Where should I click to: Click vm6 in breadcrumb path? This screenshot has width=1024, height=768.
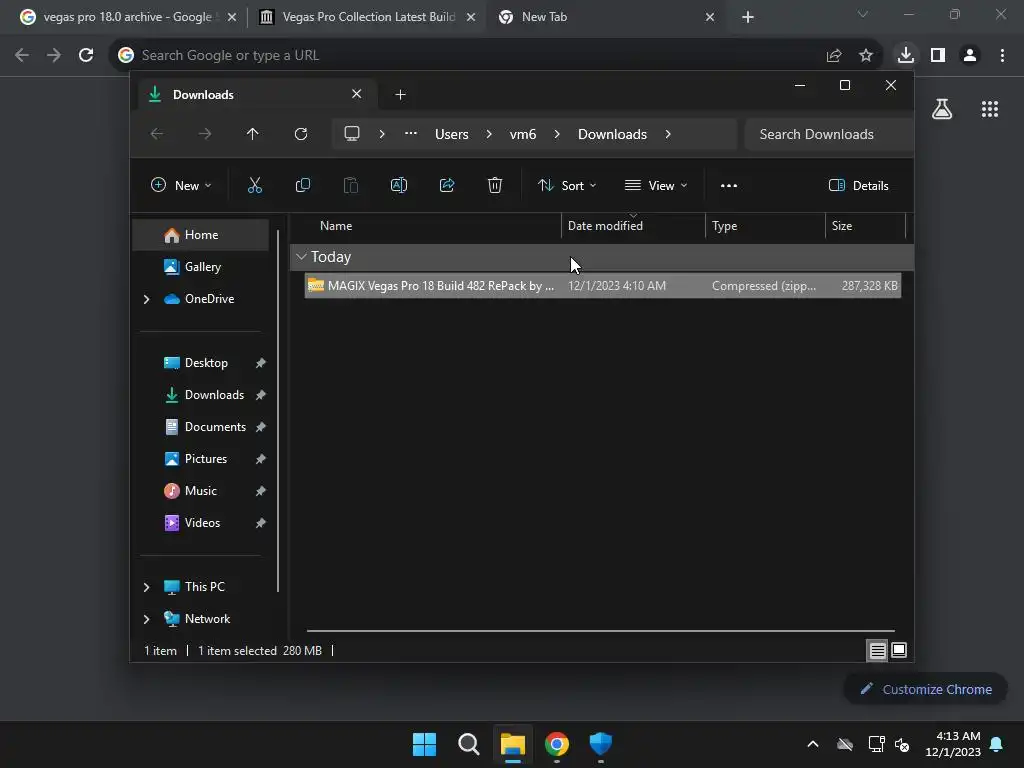522,134
